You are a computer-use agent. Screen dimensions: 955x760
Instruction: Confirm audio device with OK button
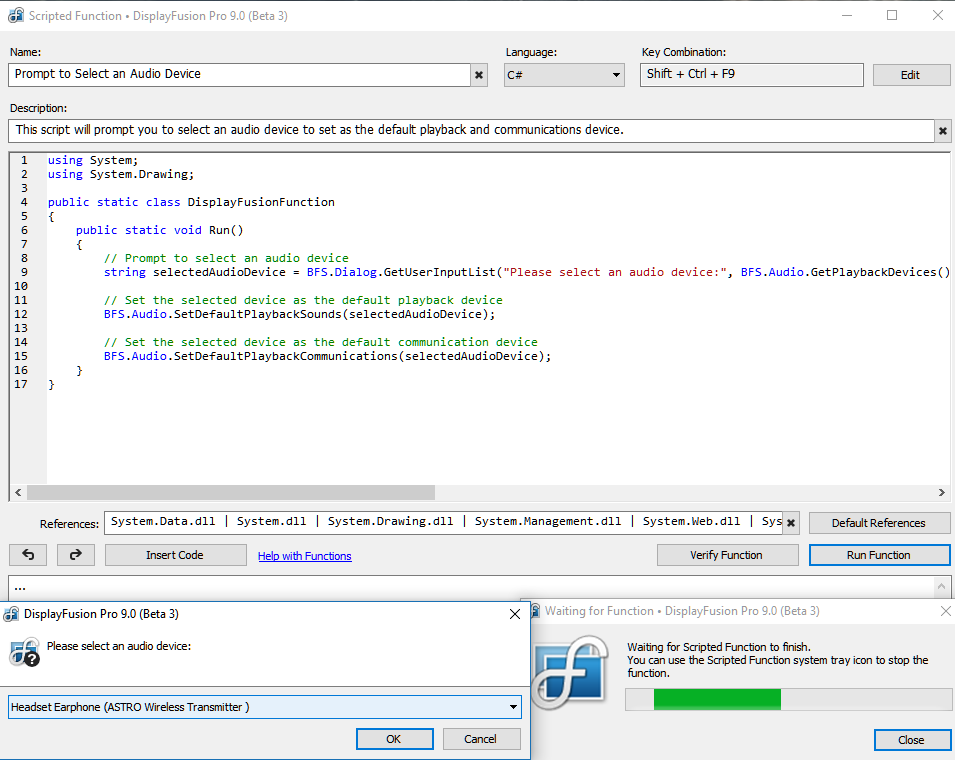coord(395,739)
